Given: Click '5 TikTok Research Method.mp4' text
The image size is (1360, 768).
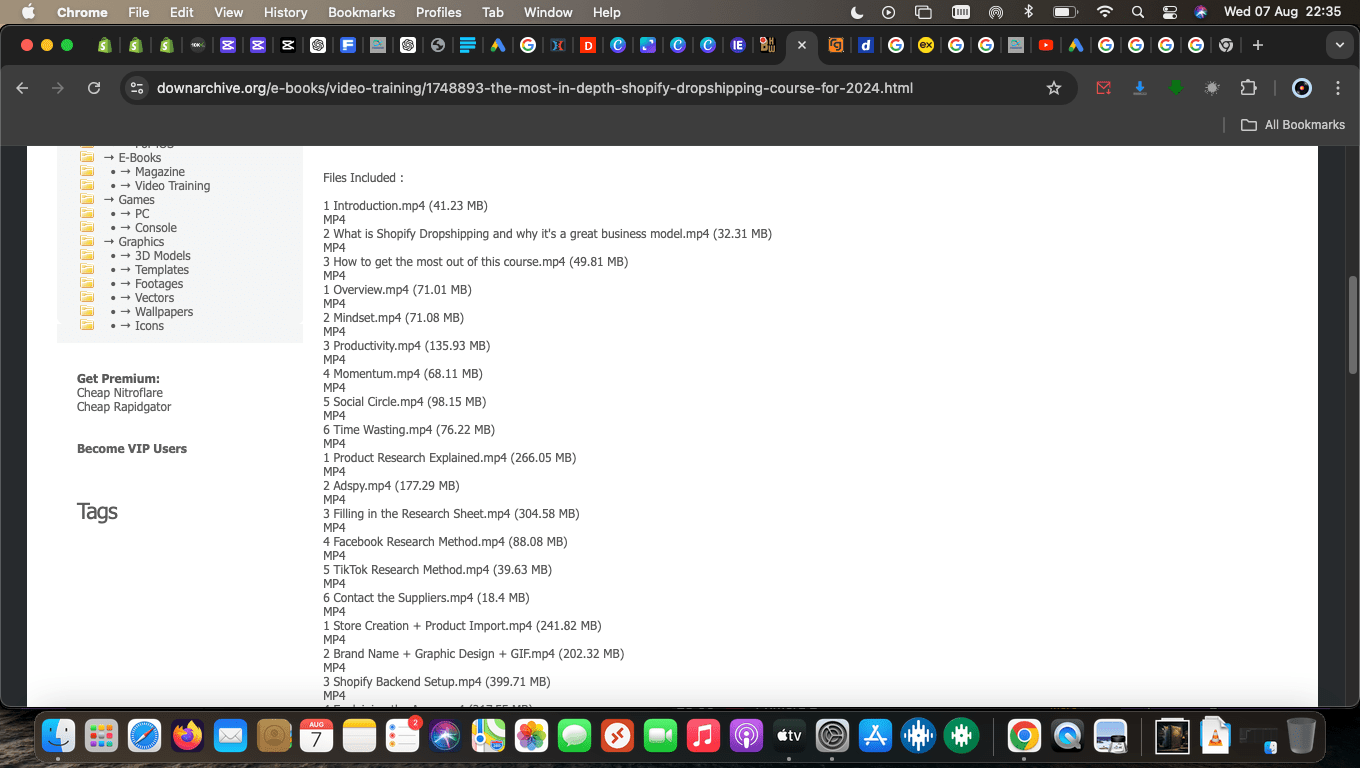Looking at the screenshot, I should point(406,570).
